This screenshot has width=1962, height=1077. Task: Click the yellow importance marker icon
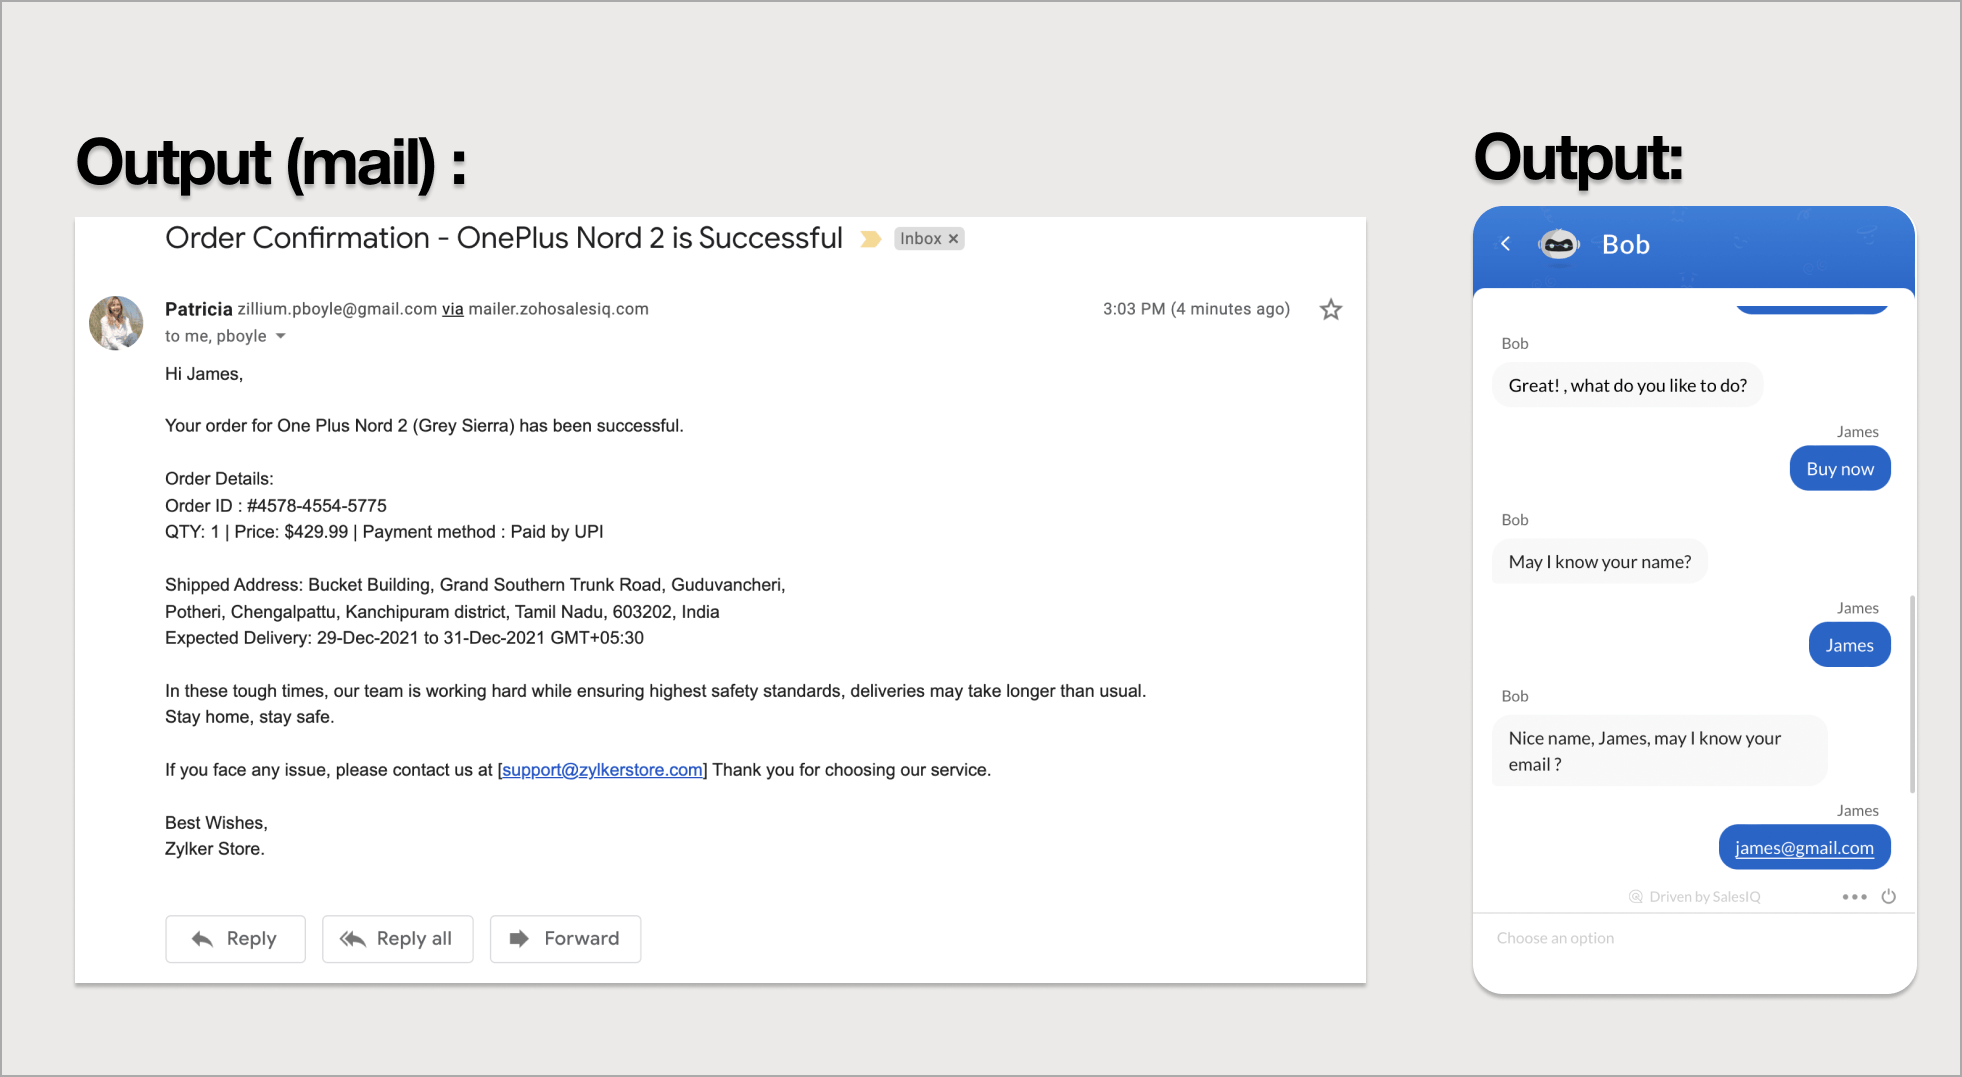(870, 239)
